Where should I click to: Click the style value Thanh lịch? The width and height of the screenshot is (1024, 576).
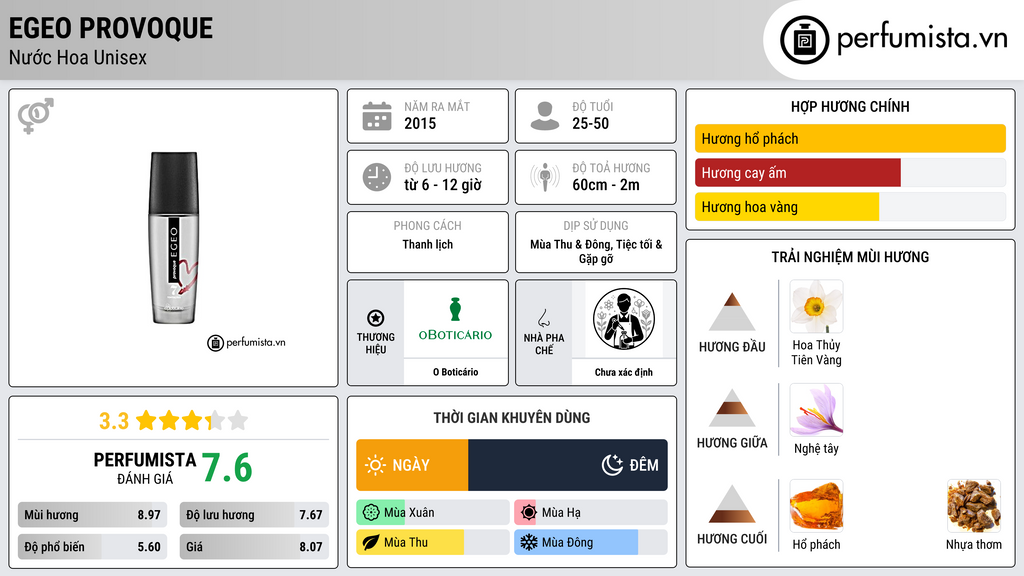(x=428, y=244)
